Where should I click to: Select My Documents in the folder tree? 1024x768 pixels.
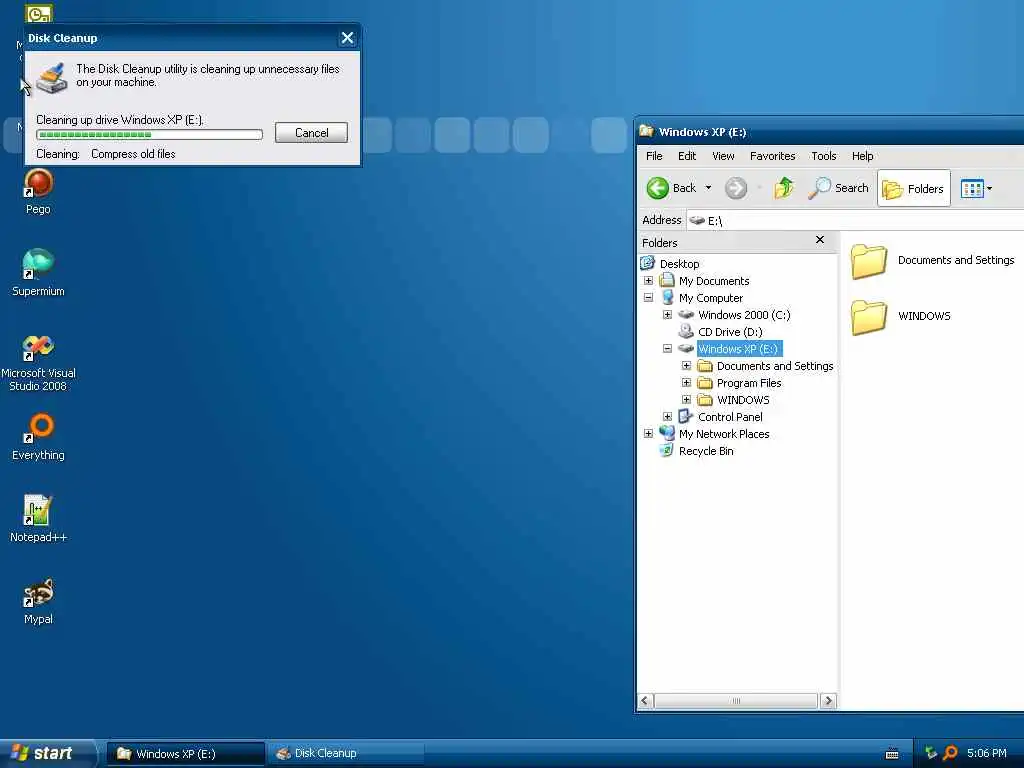click(x=714, y=281)
